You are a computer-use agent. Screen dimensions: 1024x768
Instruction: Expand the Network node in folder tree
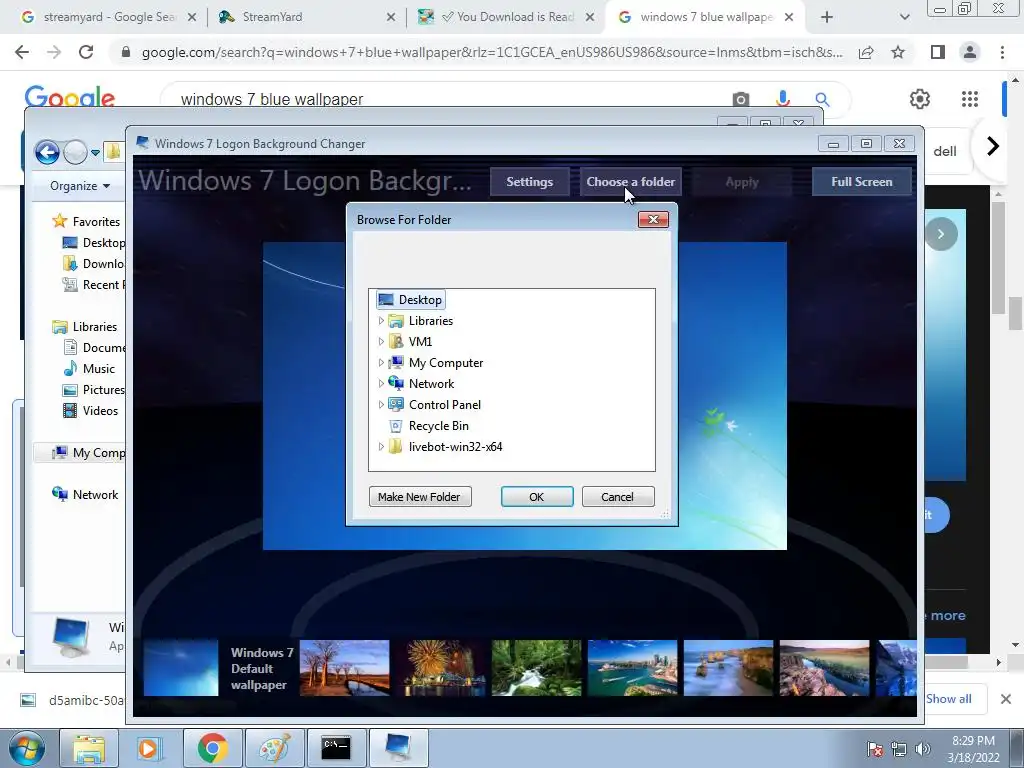point(381,383)
